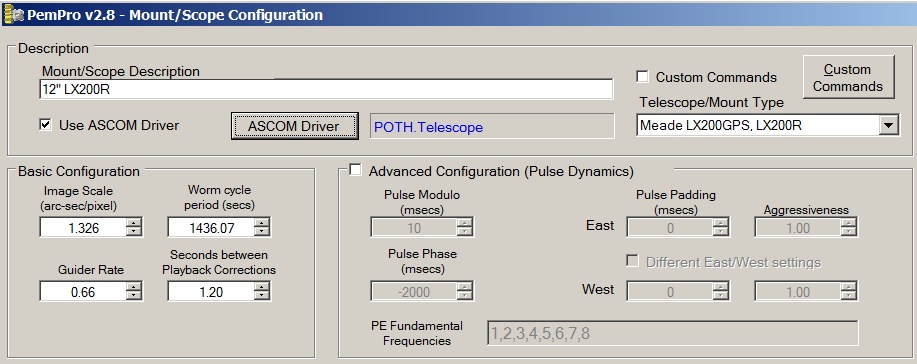Screen dimensions: 917x364
Task: Open the Custom Commands button
Action: [848, 77]
